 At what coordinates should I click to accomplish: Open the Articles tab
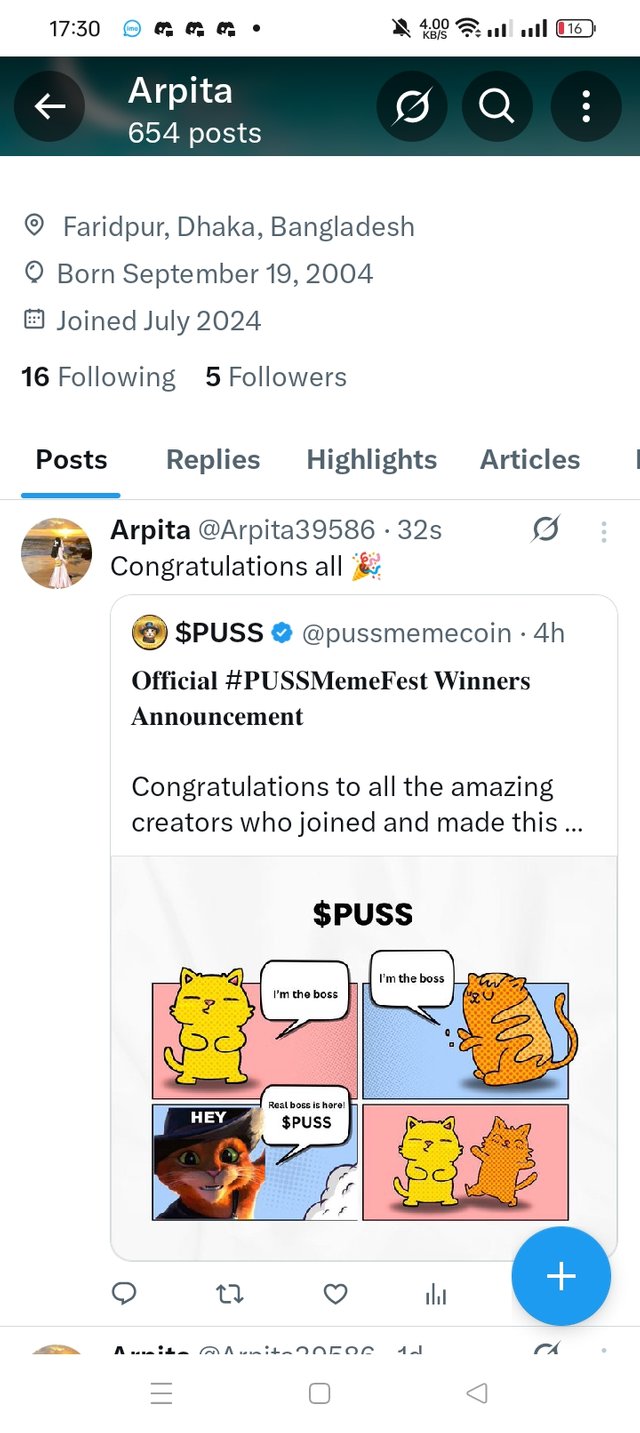point(530,460)
